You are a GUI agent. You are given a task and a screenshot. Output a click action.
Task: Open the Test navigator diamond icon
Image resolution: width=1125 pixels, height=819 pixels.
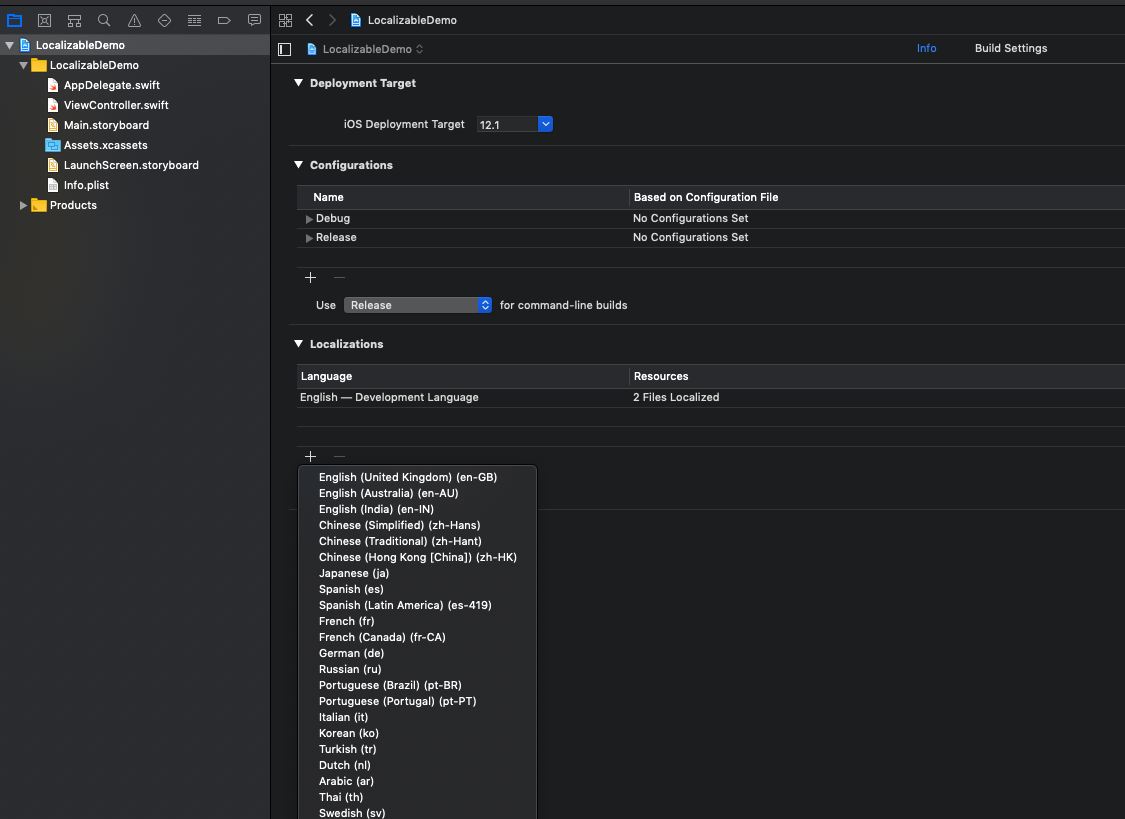(x=164, y=20)
